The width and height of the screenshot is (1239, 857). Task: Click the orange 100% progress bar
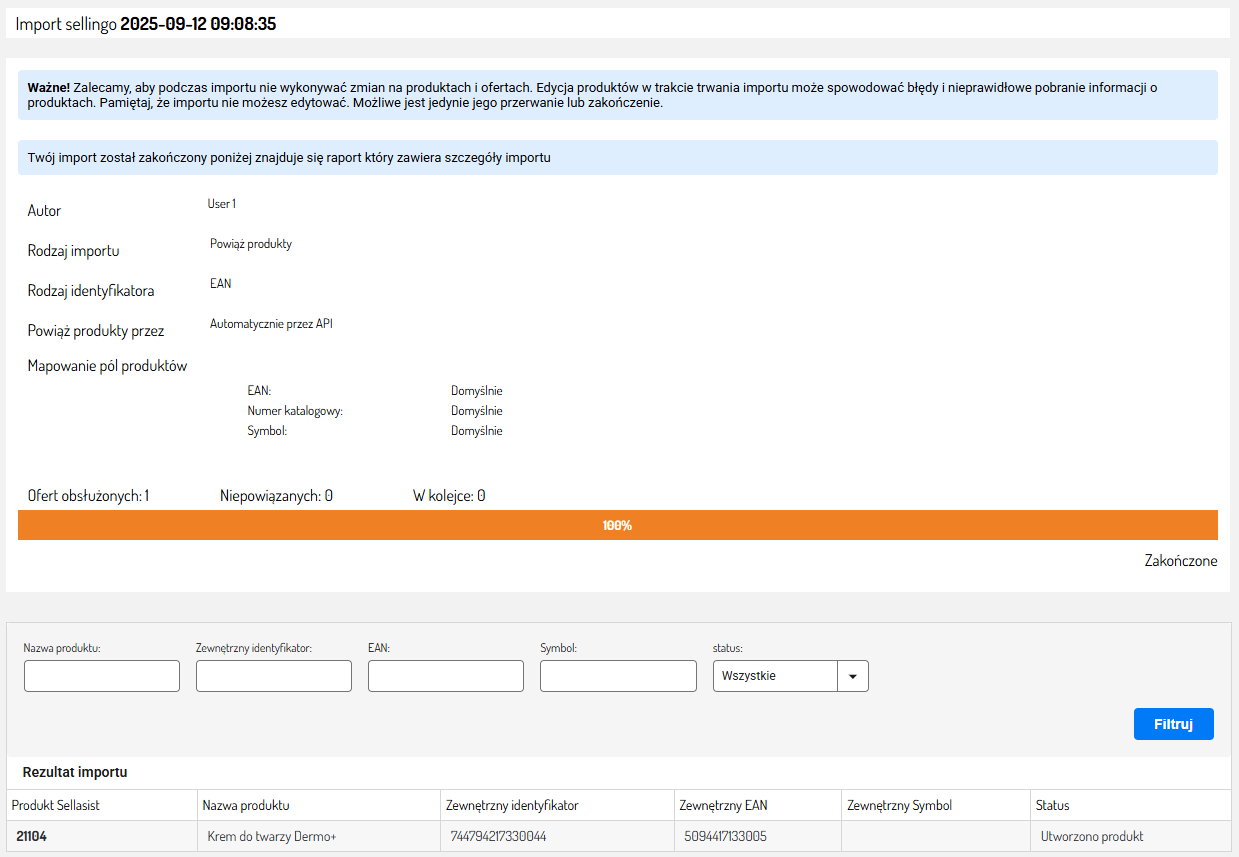[617, 525]
